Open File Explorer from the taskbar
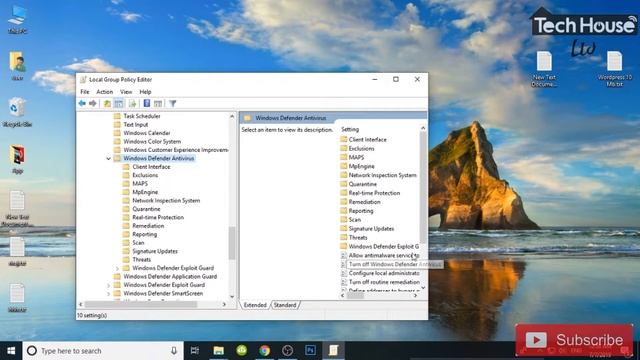Screen dimensions: 640x360 pyautogui.click(x=218, y=350)
